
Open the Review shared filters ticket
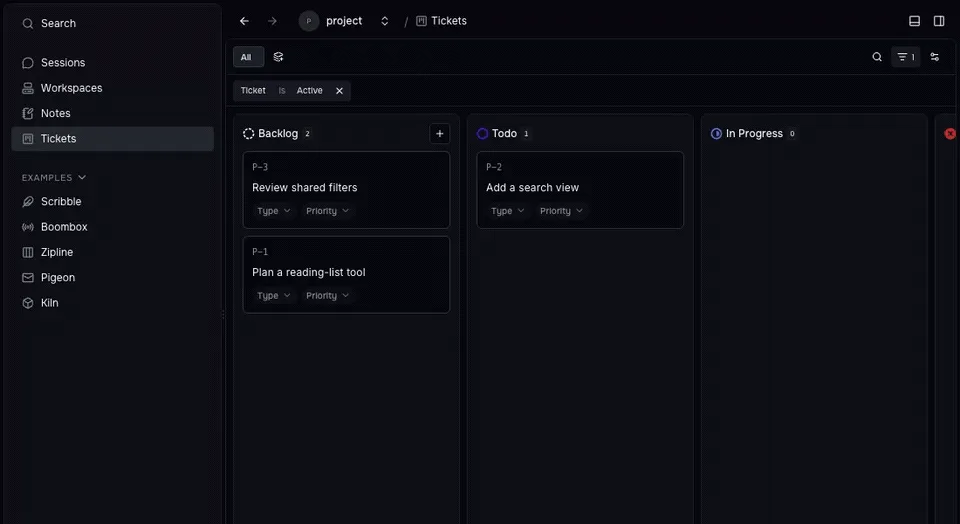[347, 190]
